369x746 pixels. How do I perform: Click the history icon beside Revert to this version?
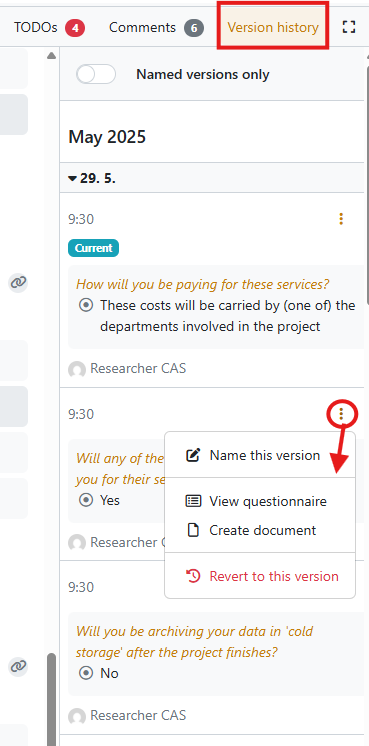pos(193,576)
